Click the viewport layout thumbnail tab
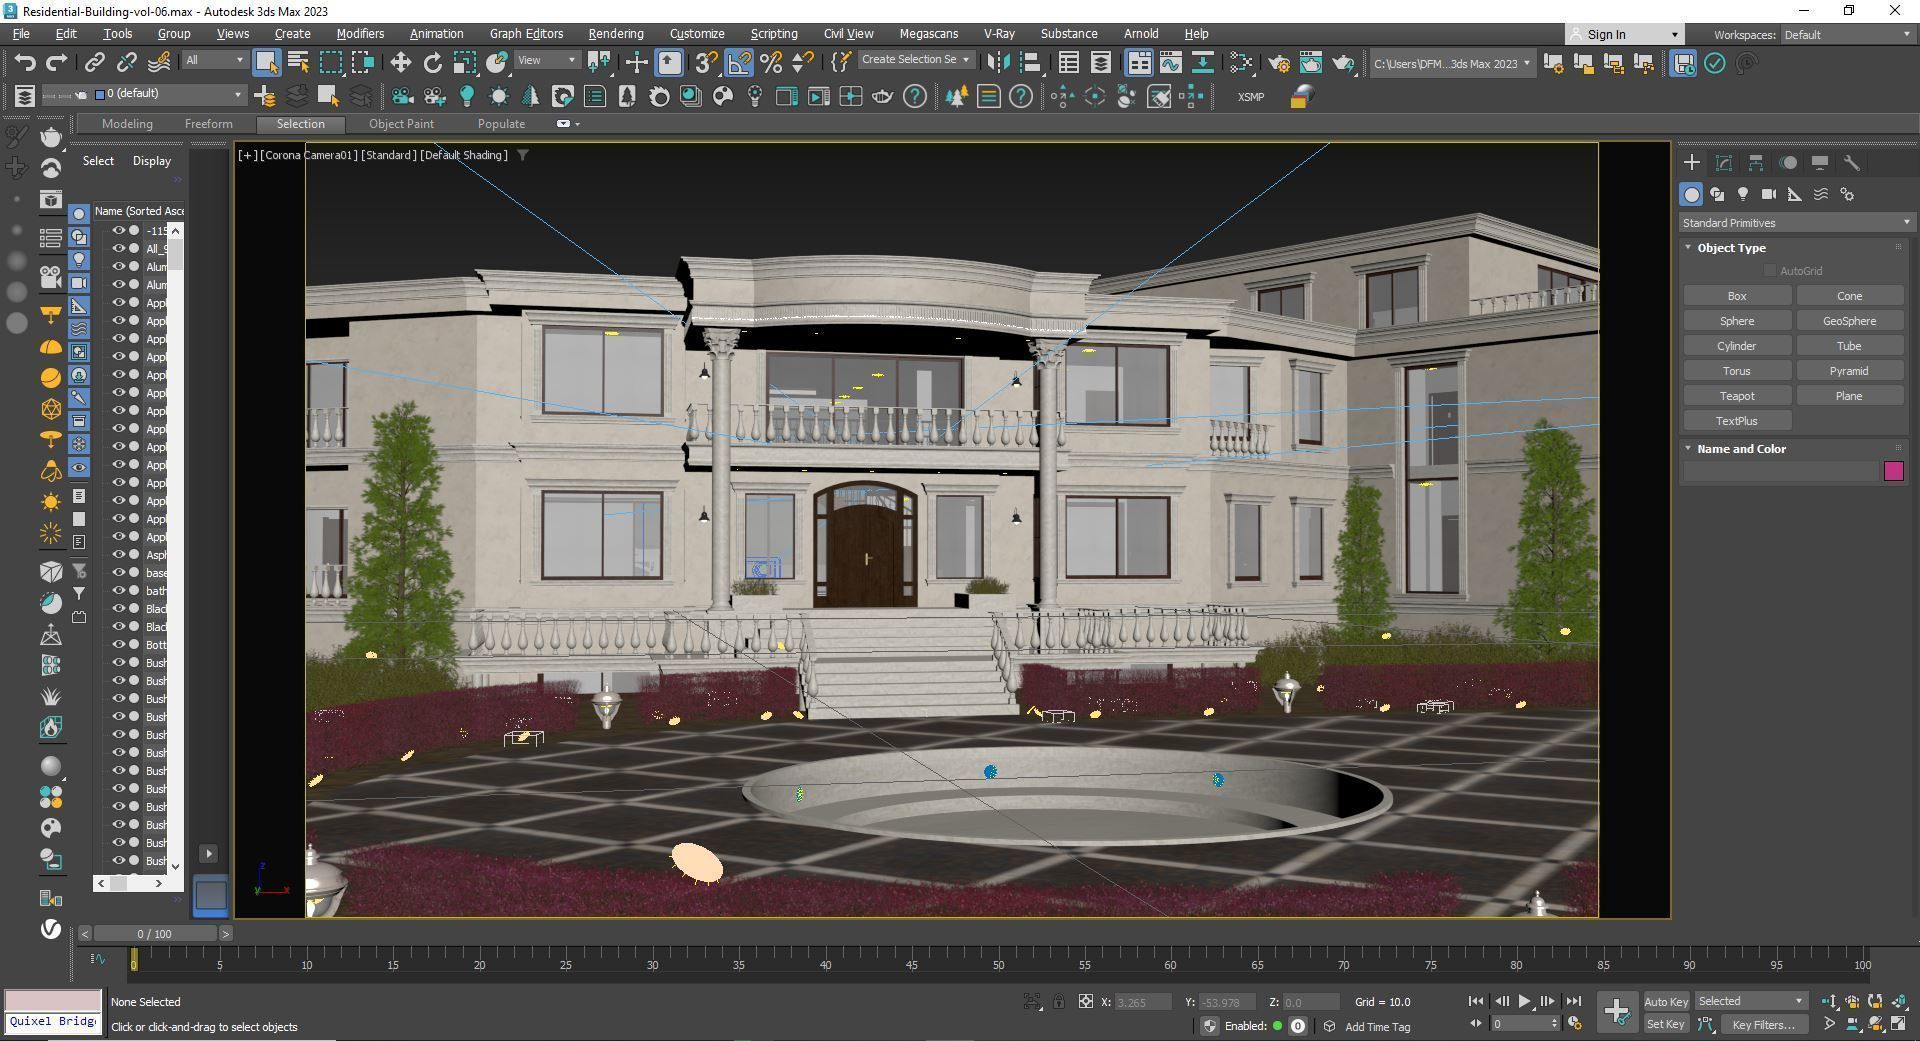This screenshot has width=1920, height=1041. click(x=210, y=895)
